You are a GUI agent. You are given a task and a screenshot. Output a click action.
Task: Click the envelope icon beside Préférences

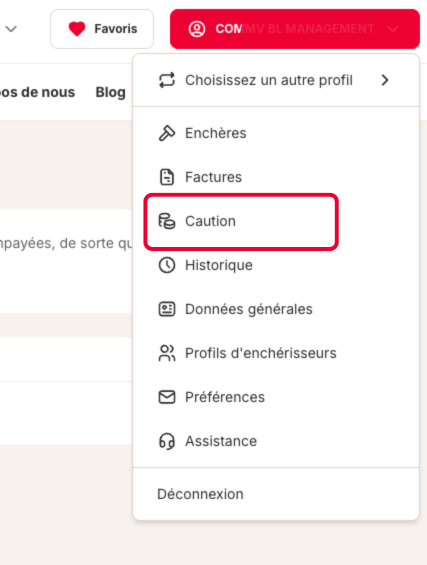[x=167, y=397]
